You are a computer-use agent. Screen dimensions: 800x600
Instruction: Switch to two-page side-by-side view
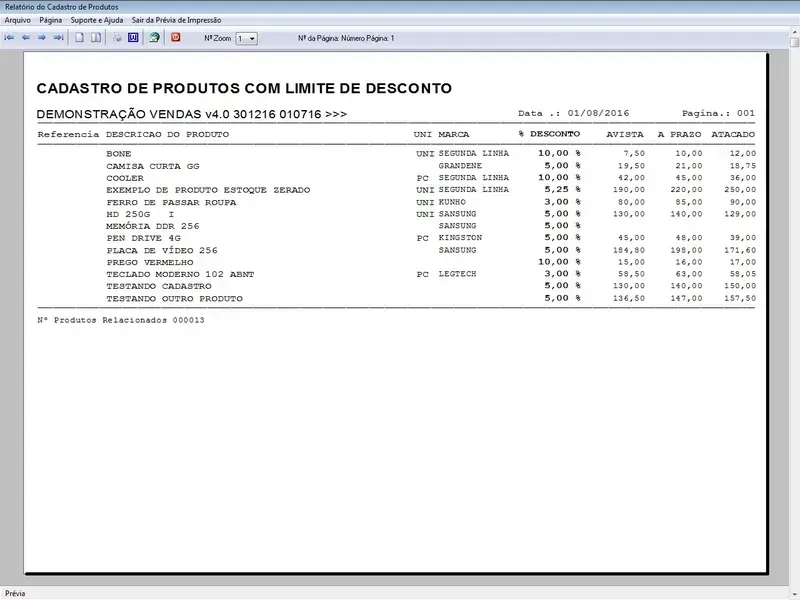pos(96,38)
